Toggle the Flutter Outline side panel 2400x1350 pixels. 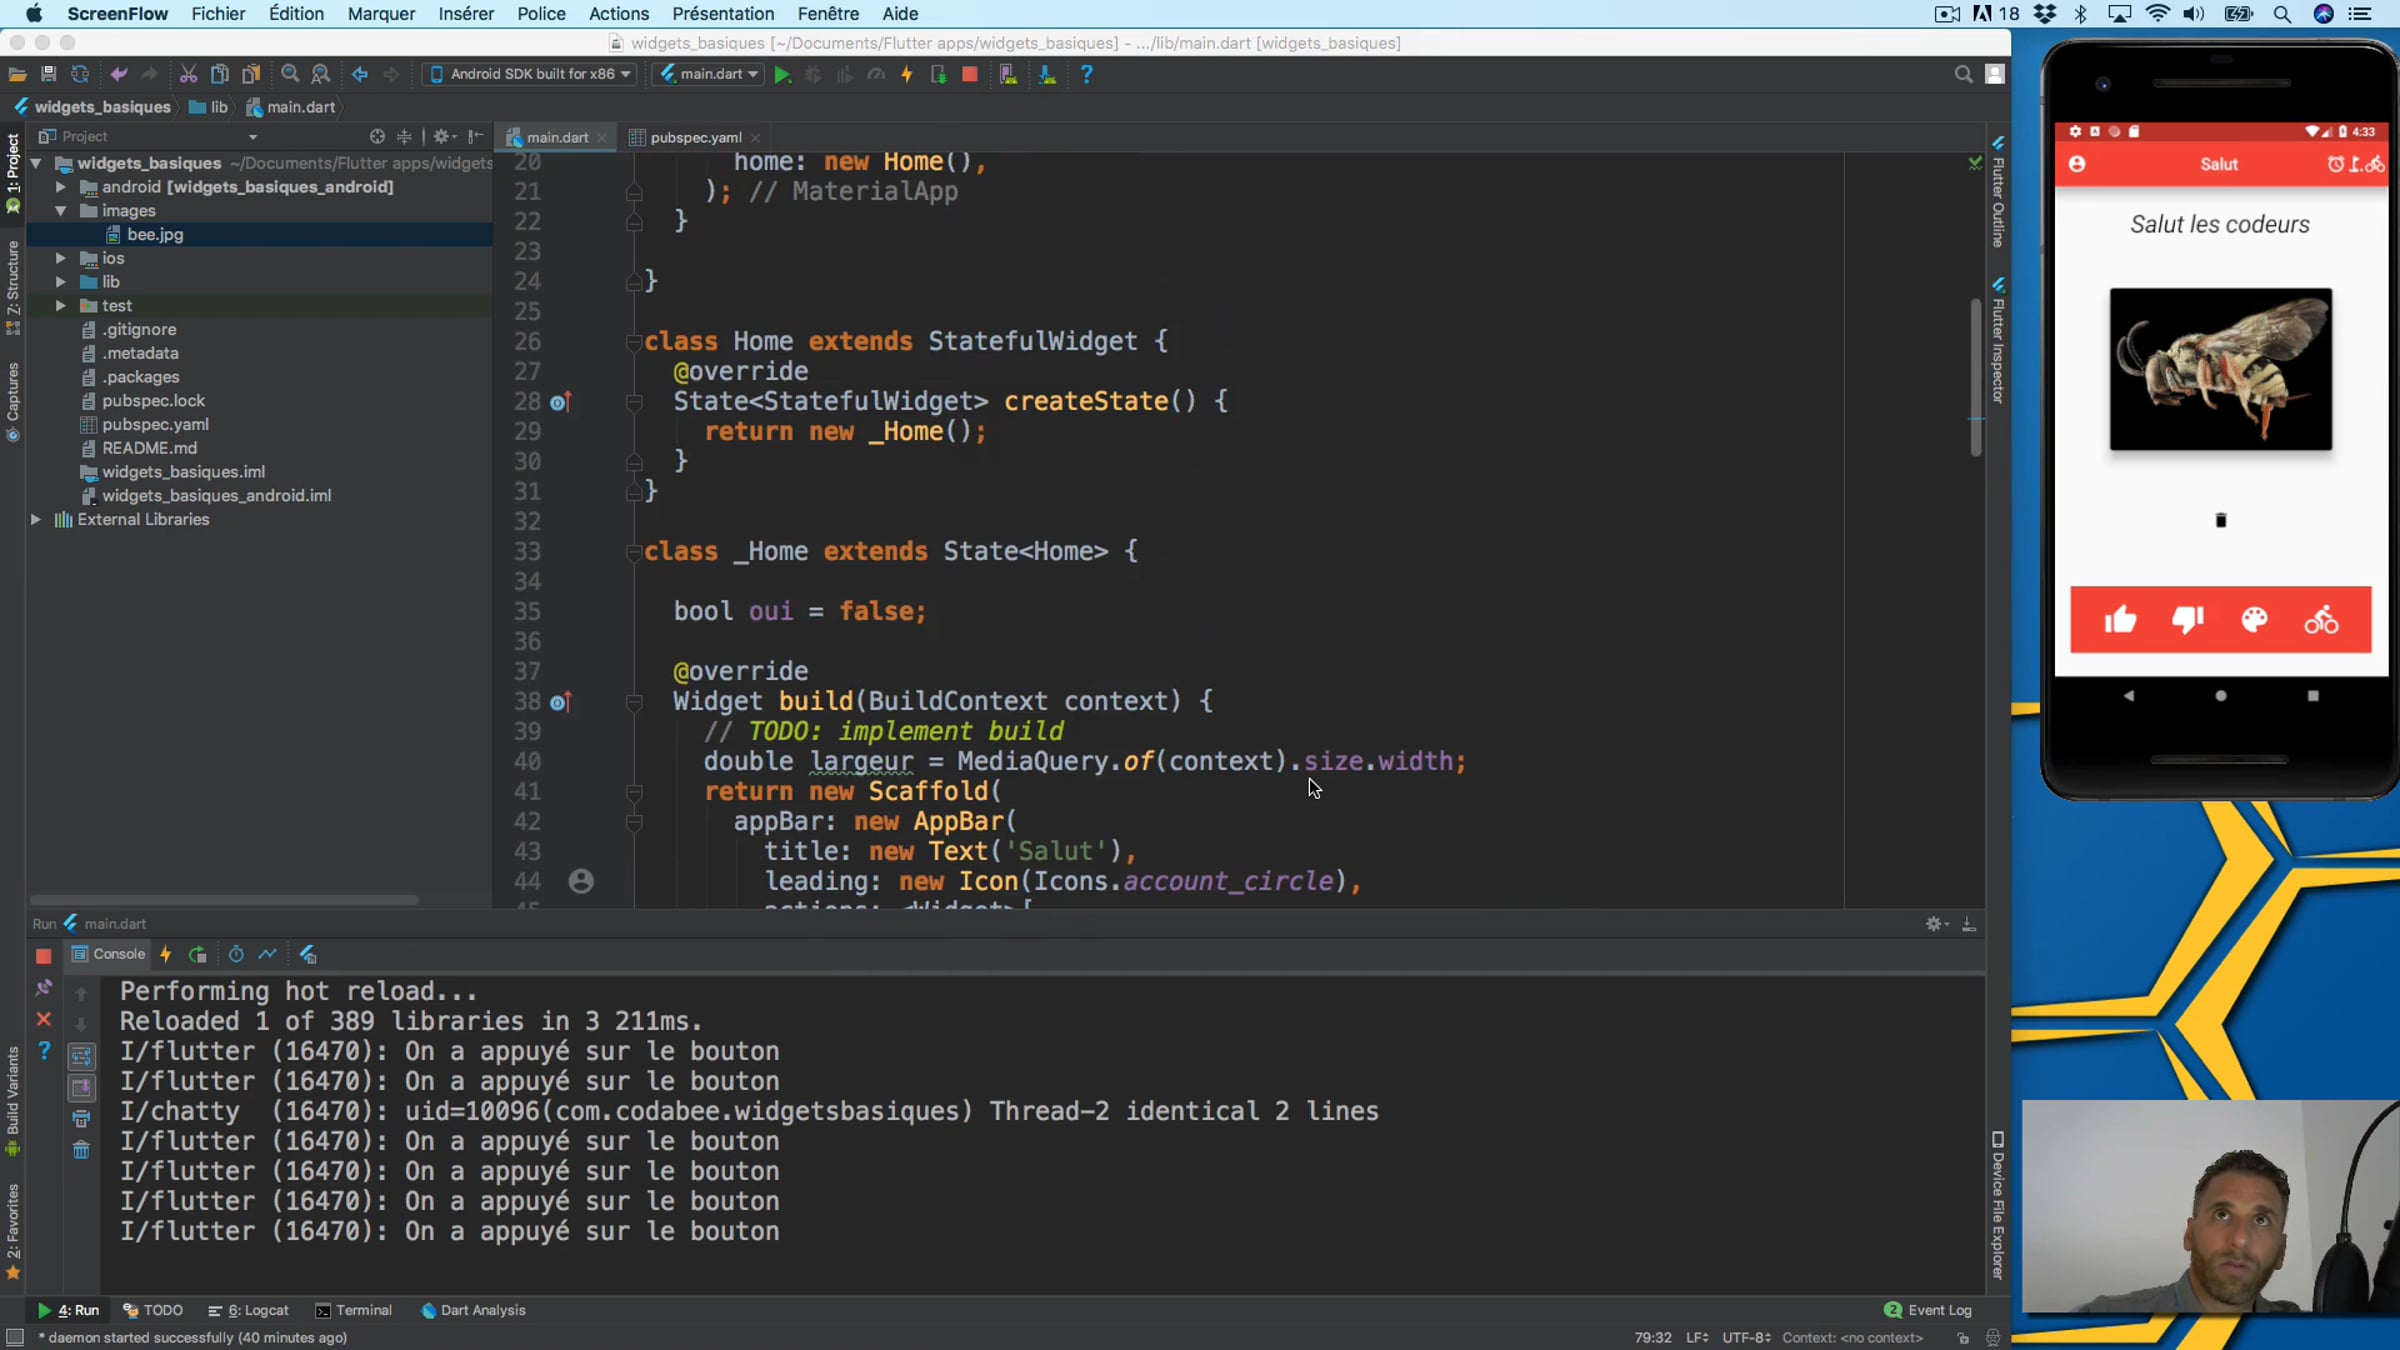pos(1997,193)
